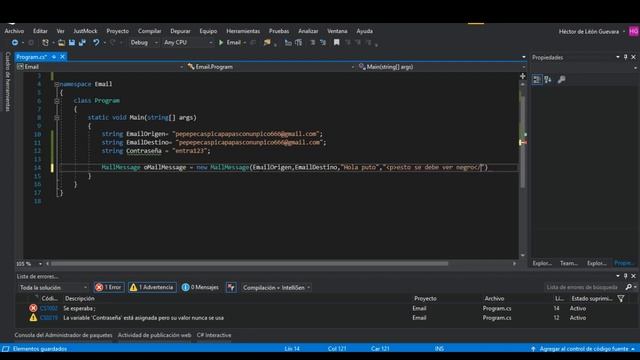Pin the Program.cs tab
The image size is (640, 360).
tap(54, 57)
